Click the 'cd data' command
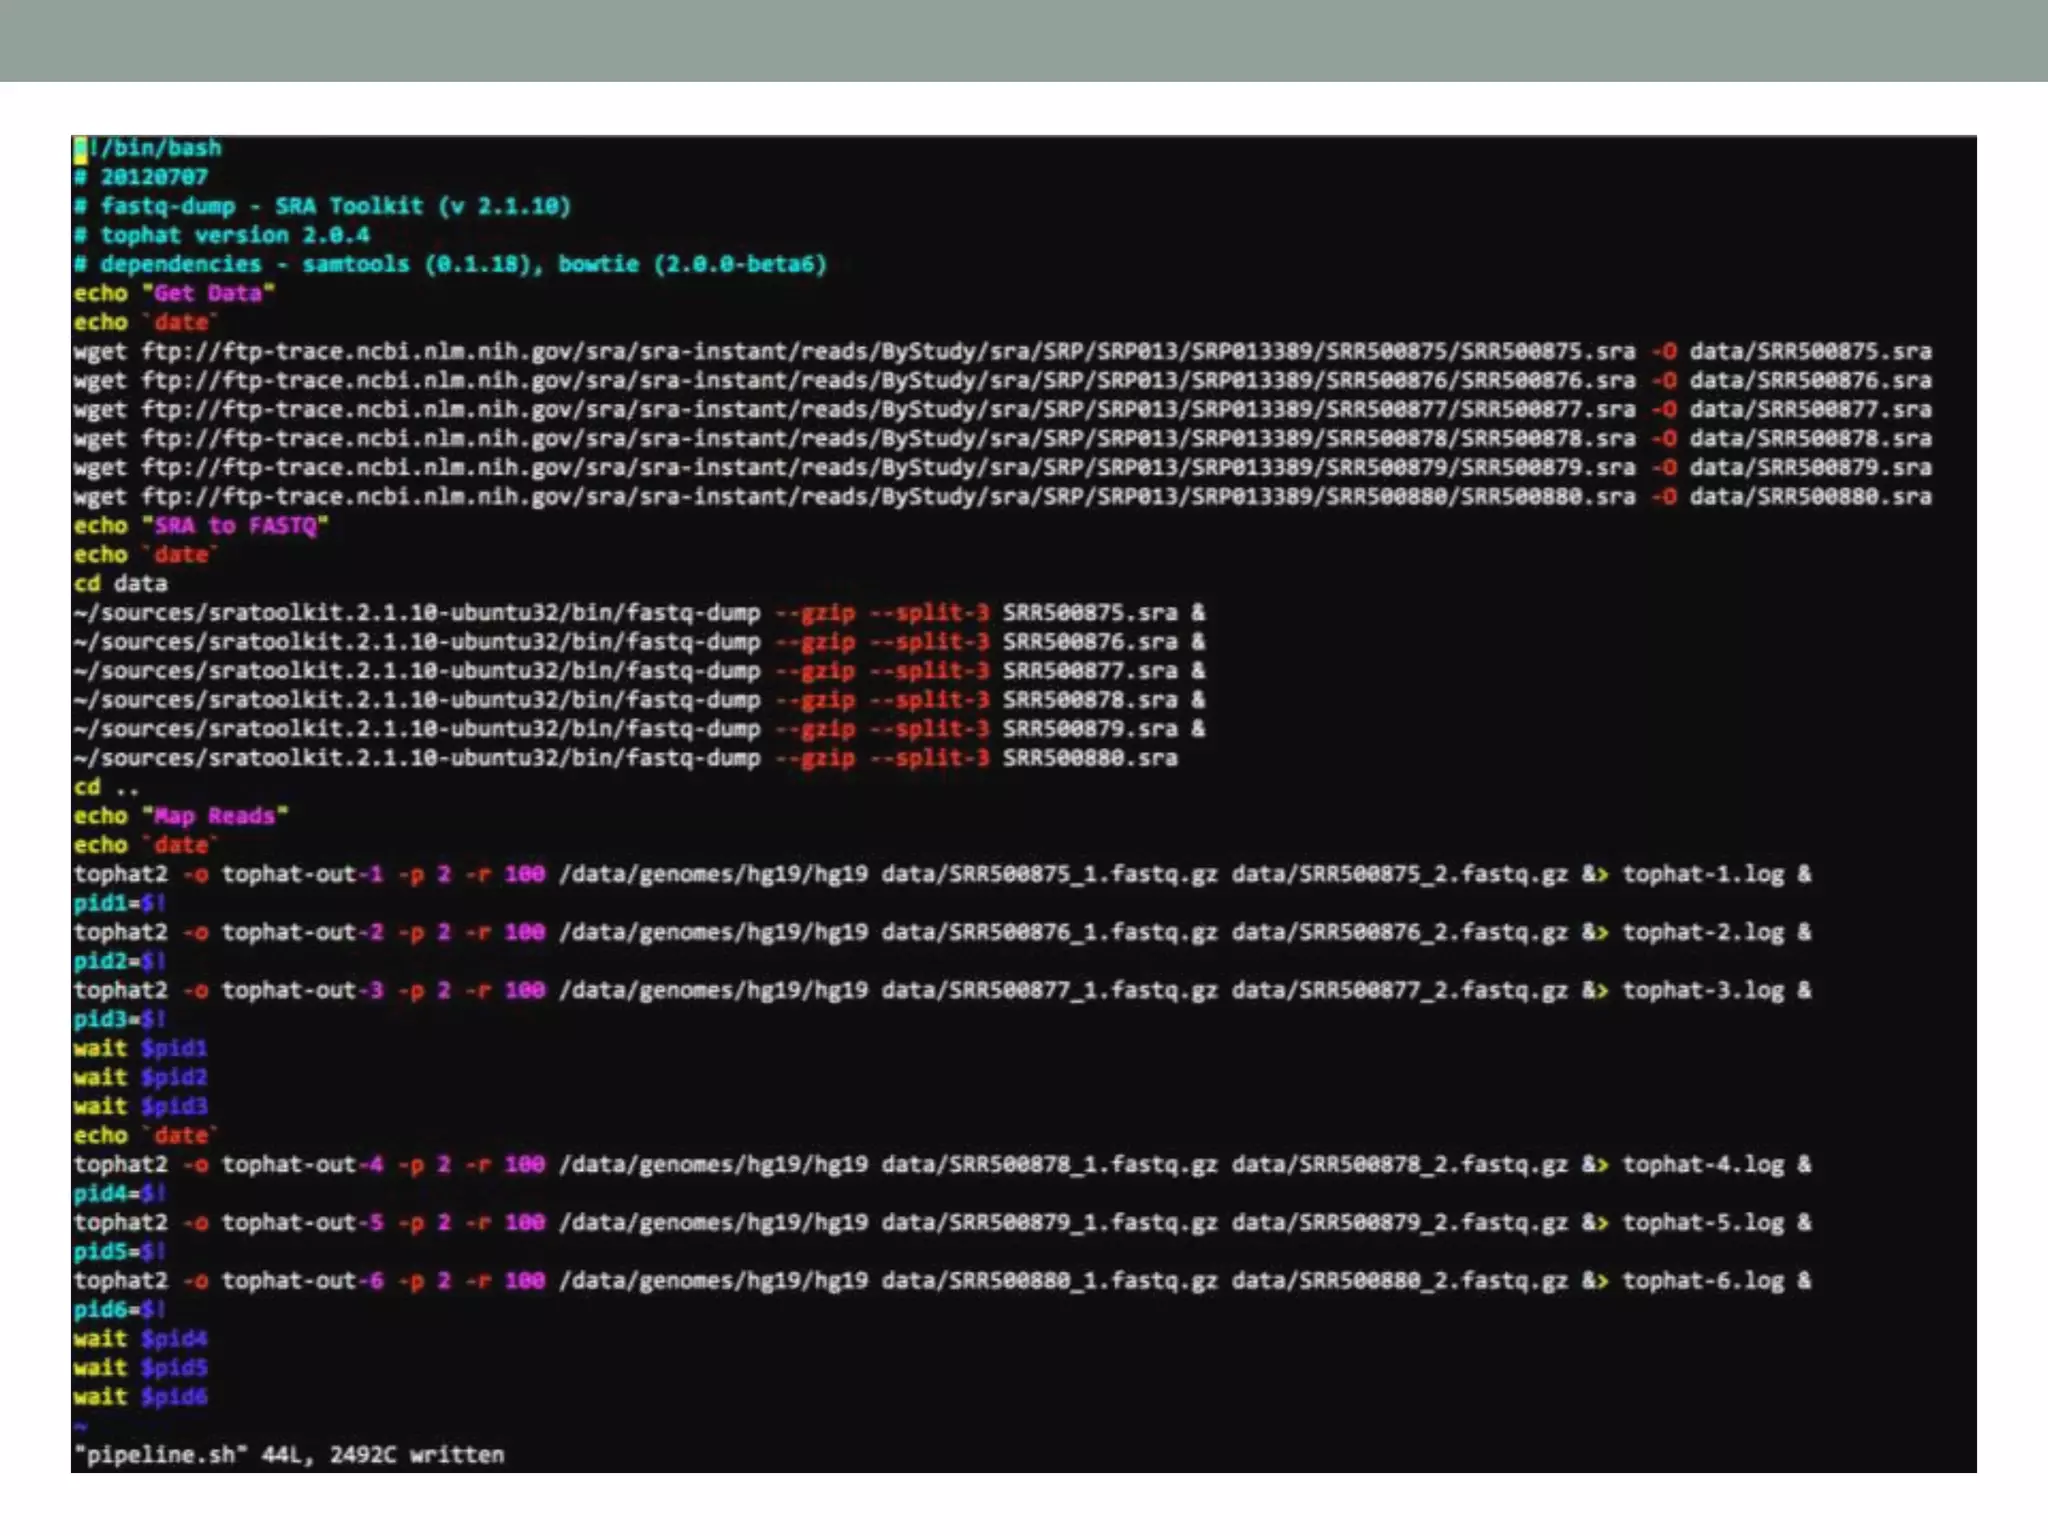The image size is (2048, 1536). tap(120, 583)
